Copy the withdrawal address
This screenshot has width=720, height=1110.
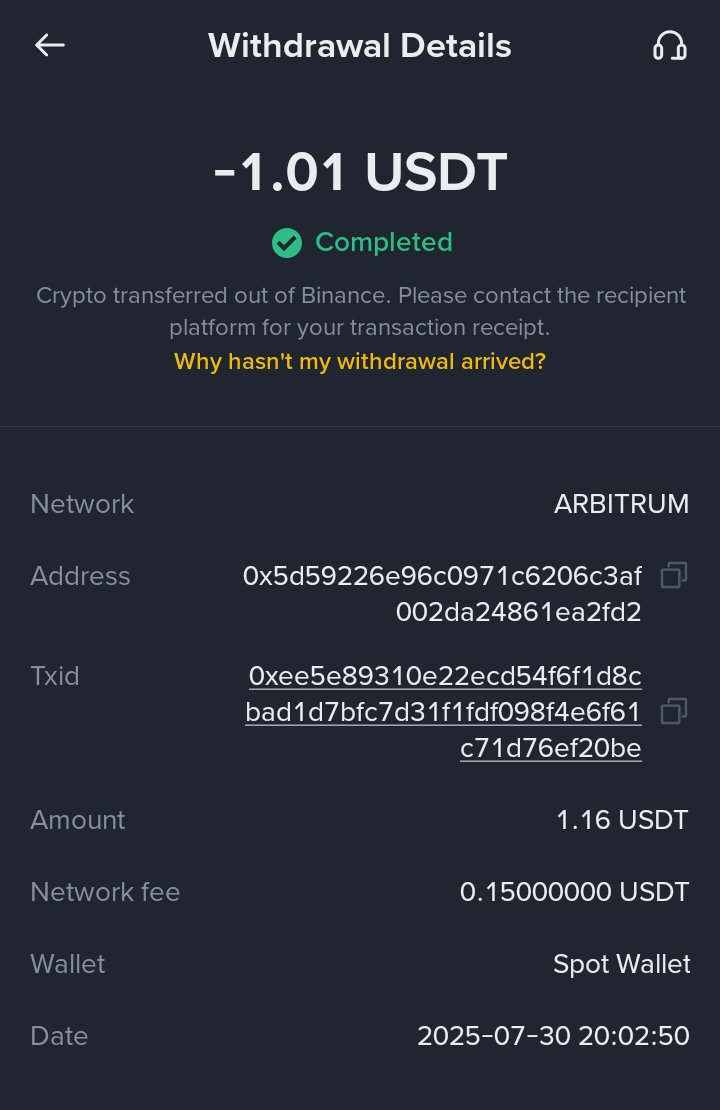[x=674, y=576]
